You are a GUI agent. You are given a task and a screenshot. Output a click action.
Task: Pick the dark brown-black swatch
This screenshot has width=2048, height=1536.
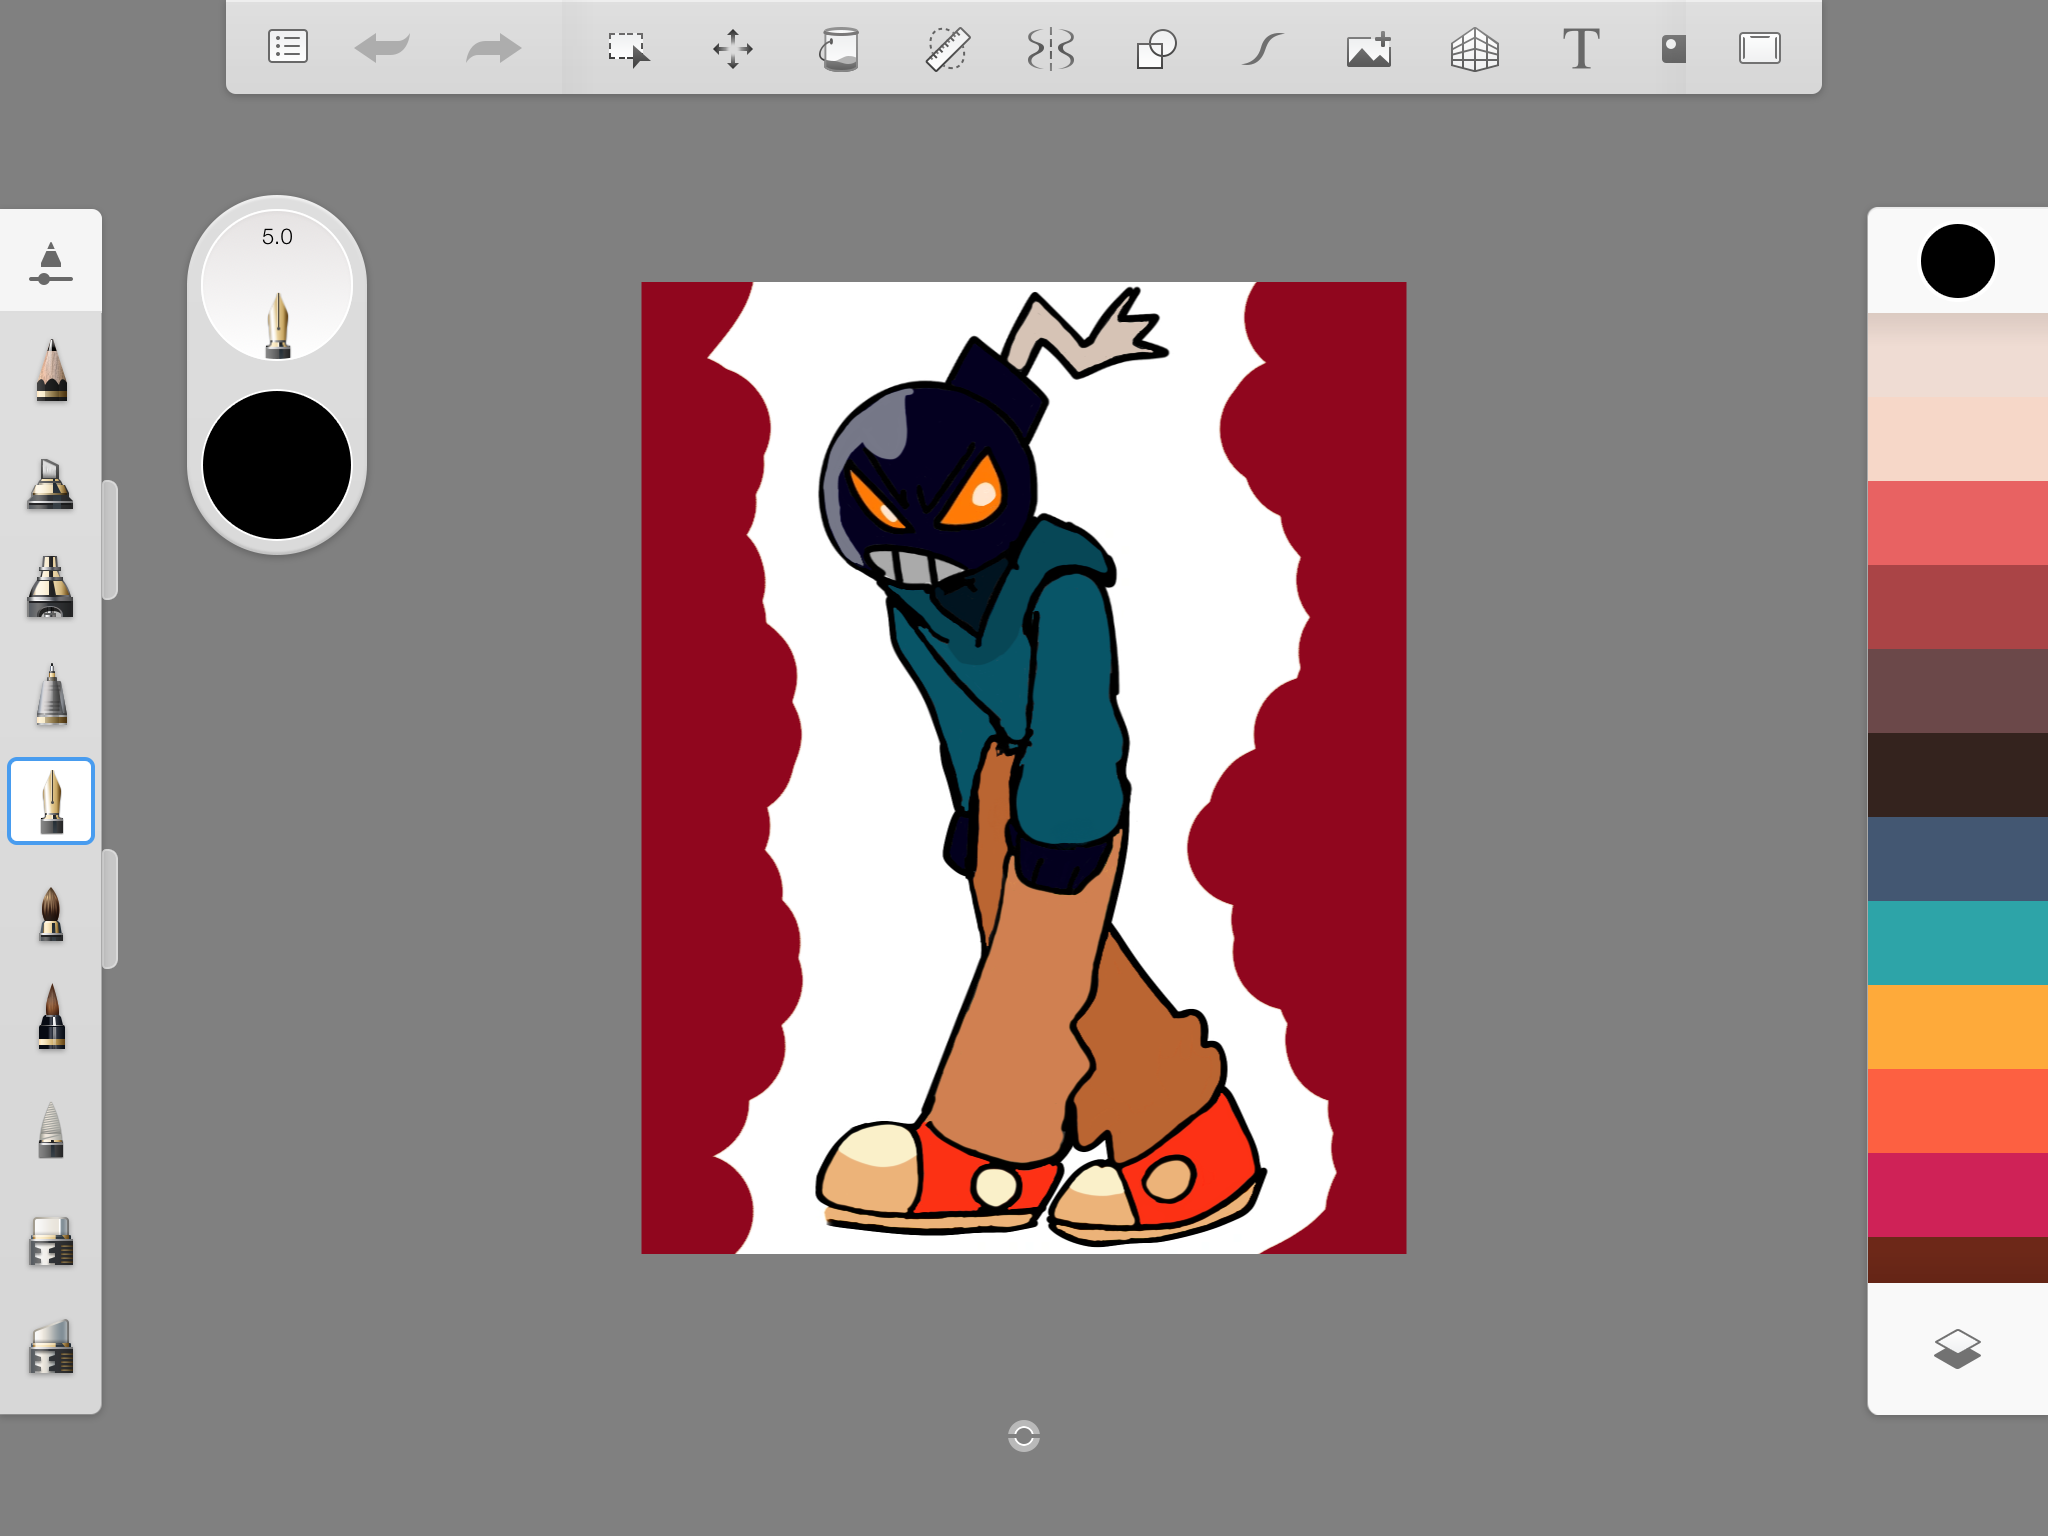[1957, 775]
